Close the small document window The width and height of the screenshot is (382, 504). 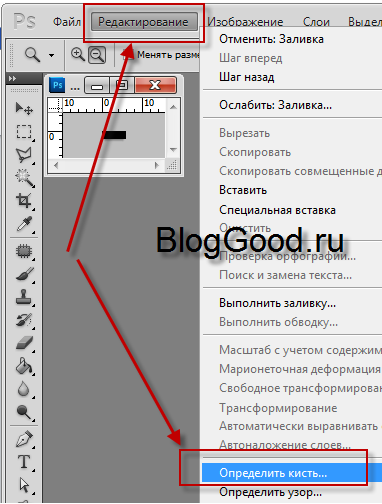coord(155,85)
